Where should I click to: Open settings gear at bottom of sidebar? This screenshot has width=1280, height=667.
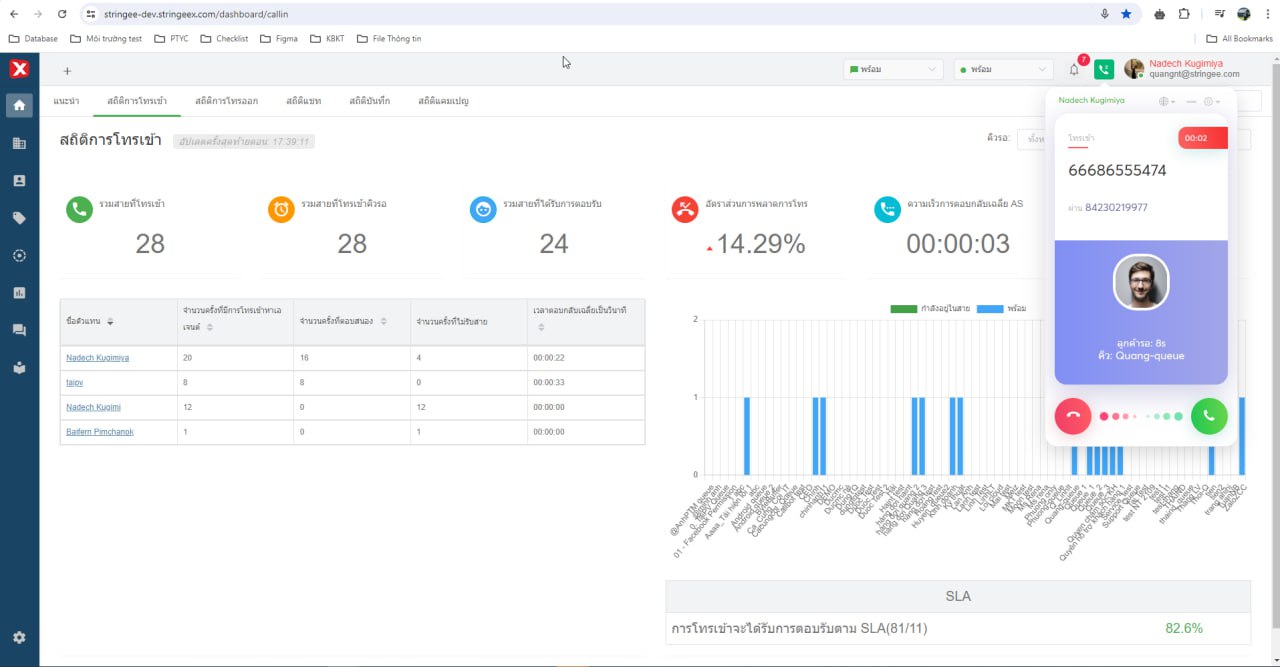point(19,637)
